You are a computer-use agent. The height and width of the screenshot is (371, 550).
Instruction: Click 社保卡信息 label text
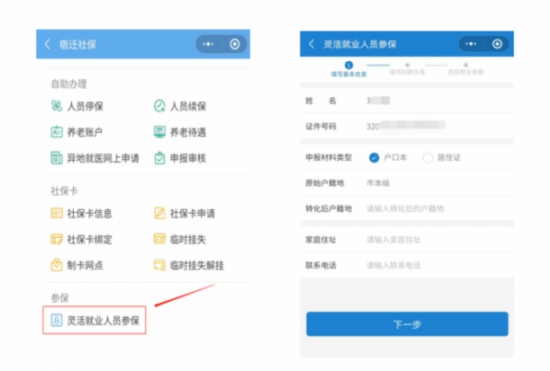[x=89, y=213]
